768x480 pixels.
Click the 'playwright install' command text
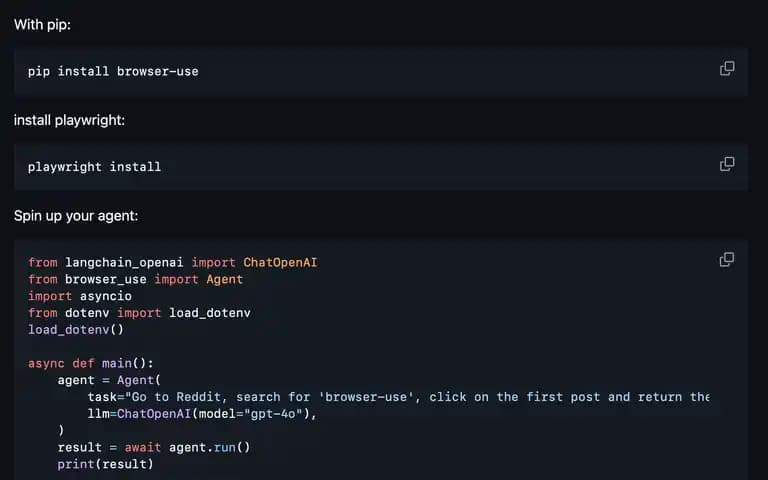(94, 167)
